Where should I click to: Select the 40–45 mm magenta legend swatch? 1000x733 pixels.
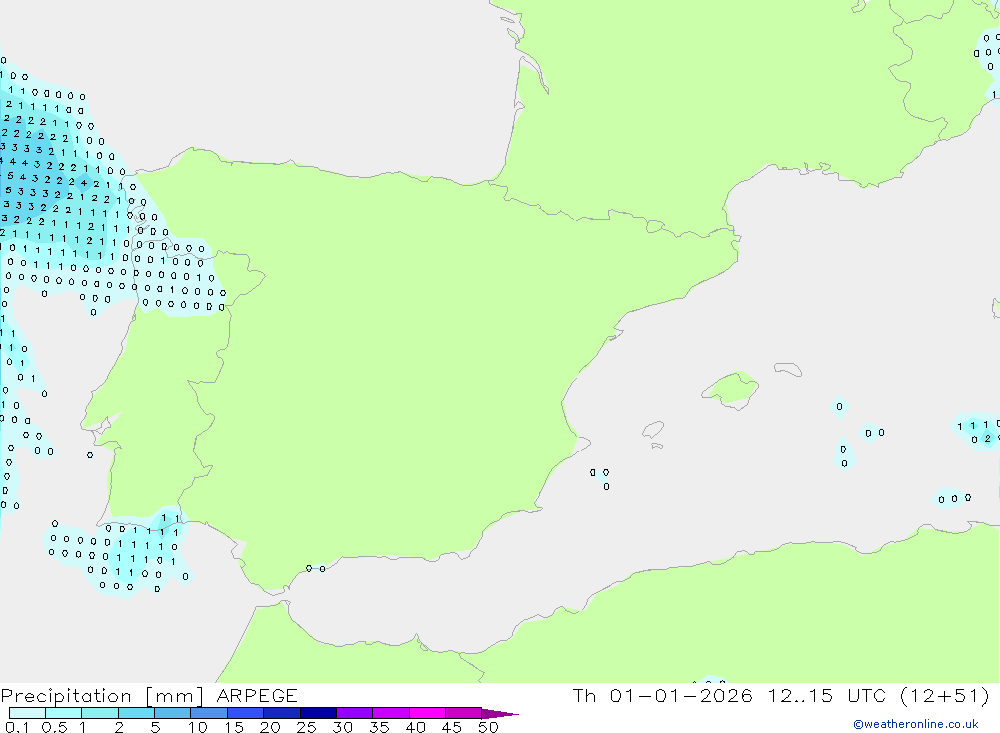(x=427, y=713)
